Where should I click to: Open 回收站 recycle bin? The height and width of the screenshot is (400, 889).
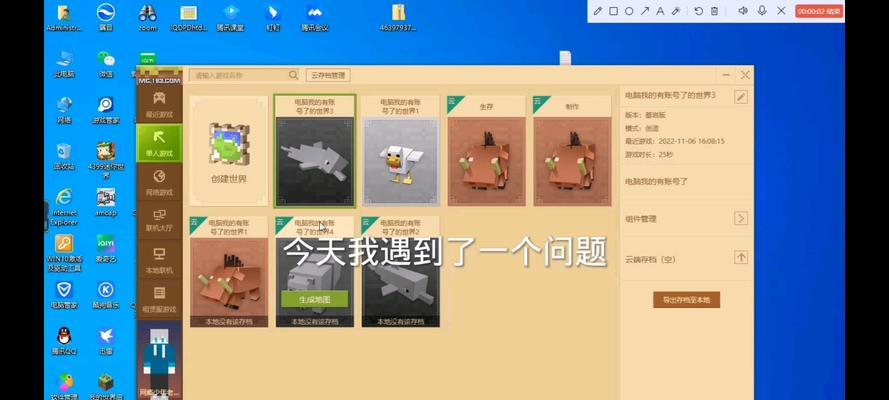click(x=64, y=157)
